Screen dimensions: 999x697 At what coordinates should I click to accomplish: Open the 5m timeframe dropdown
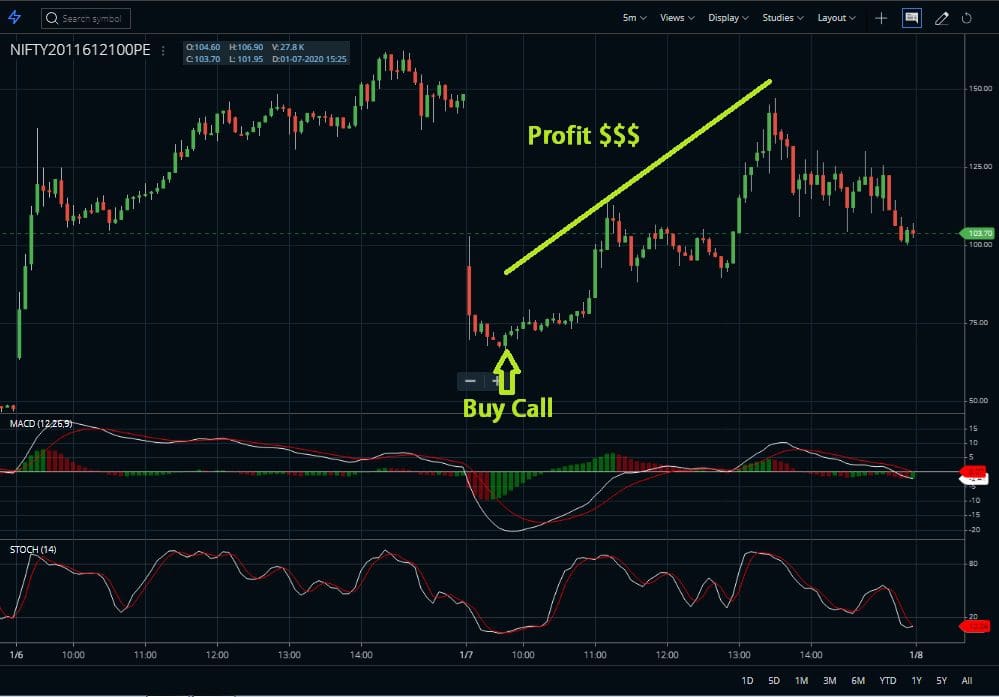634,18
